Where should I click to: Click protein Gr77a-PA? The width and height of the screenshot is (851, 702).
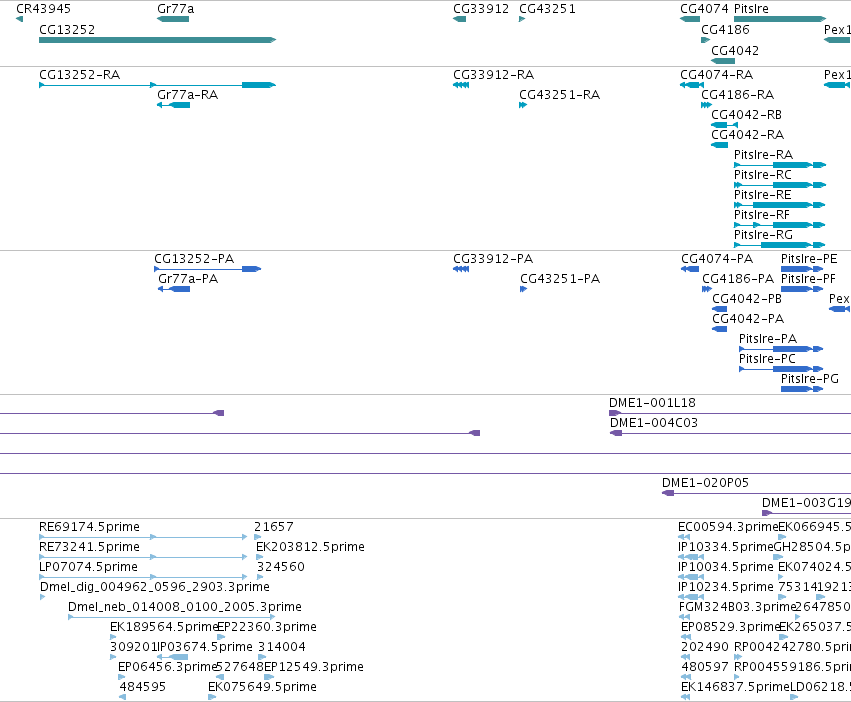174,289
